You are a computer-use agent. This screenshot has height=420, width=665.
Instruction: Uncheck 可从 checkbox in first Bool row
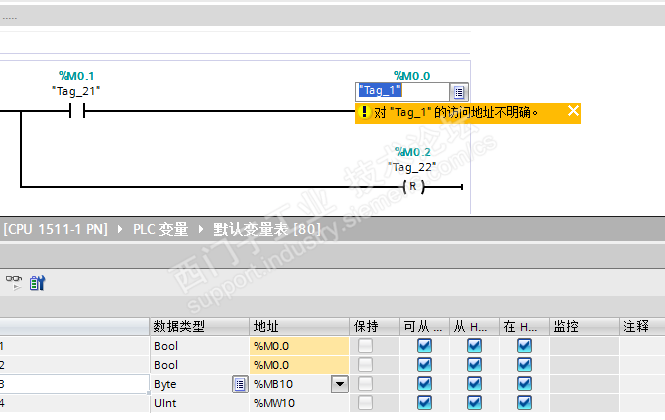(x=424, y=346)
